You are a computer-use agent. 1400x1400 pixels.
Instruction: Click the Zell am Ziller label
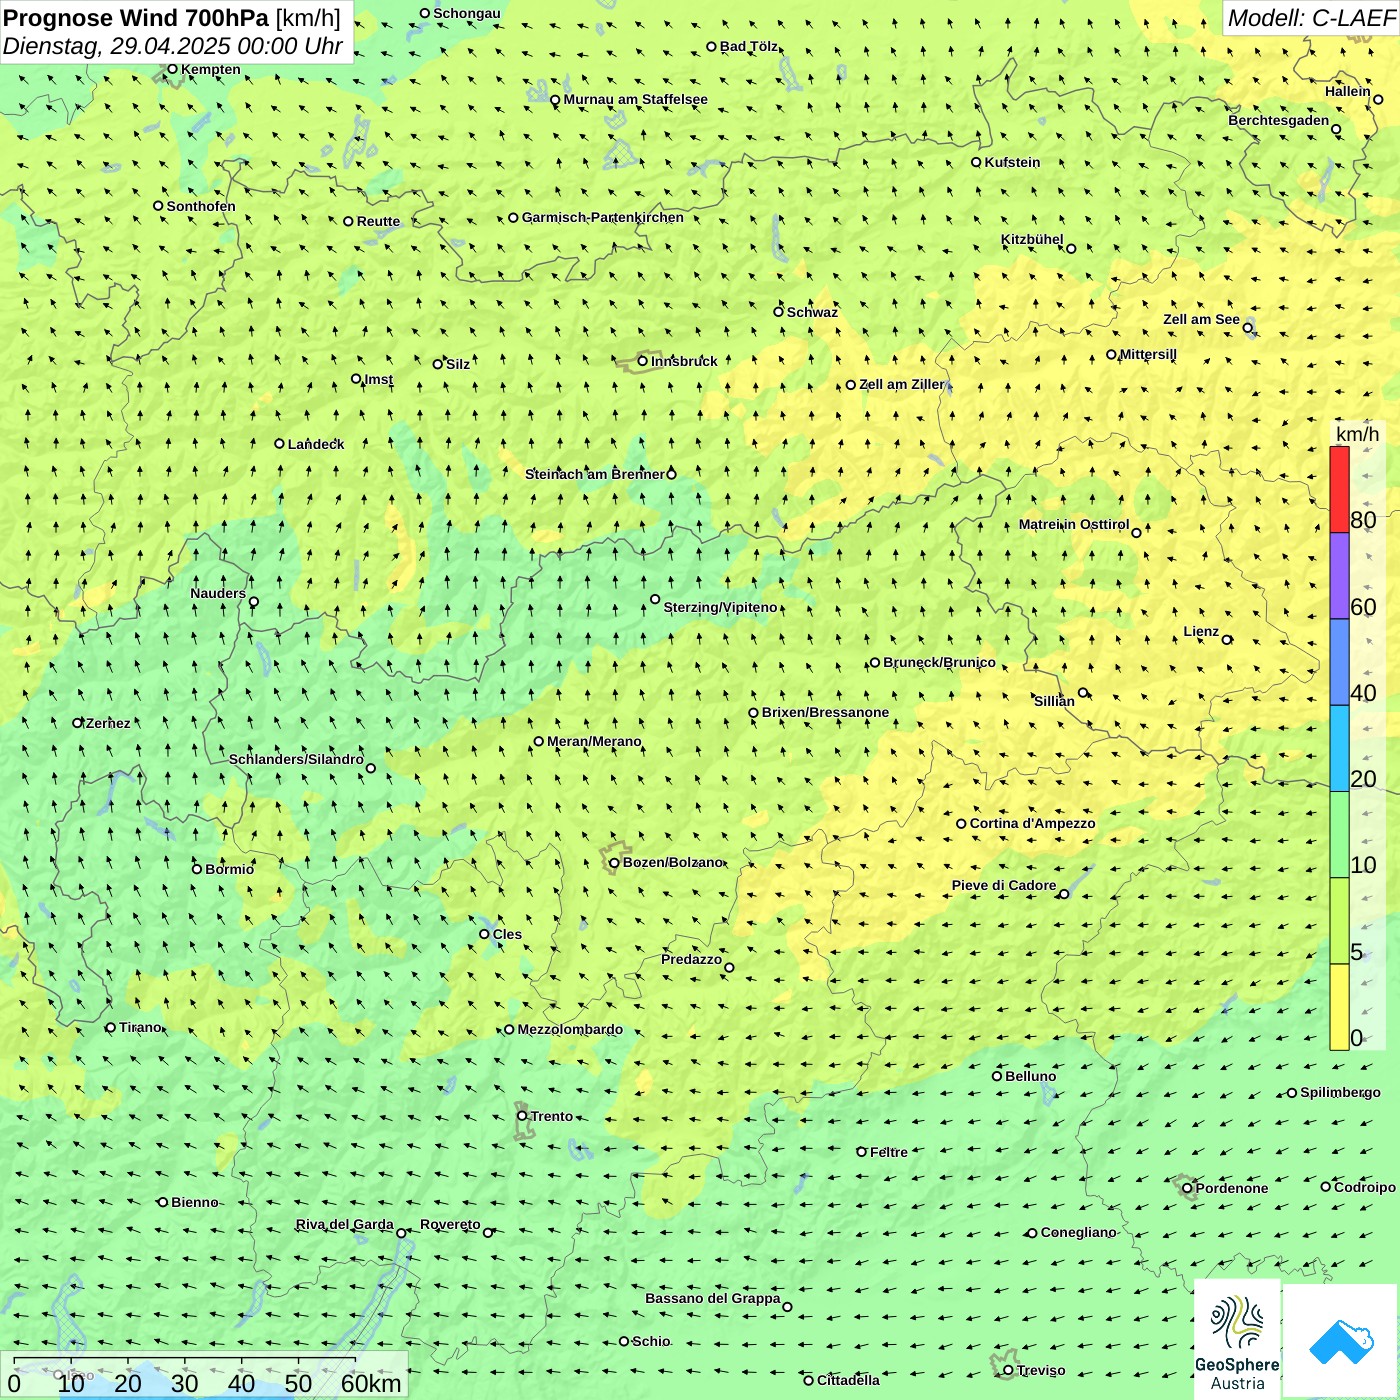click(901, 384)
